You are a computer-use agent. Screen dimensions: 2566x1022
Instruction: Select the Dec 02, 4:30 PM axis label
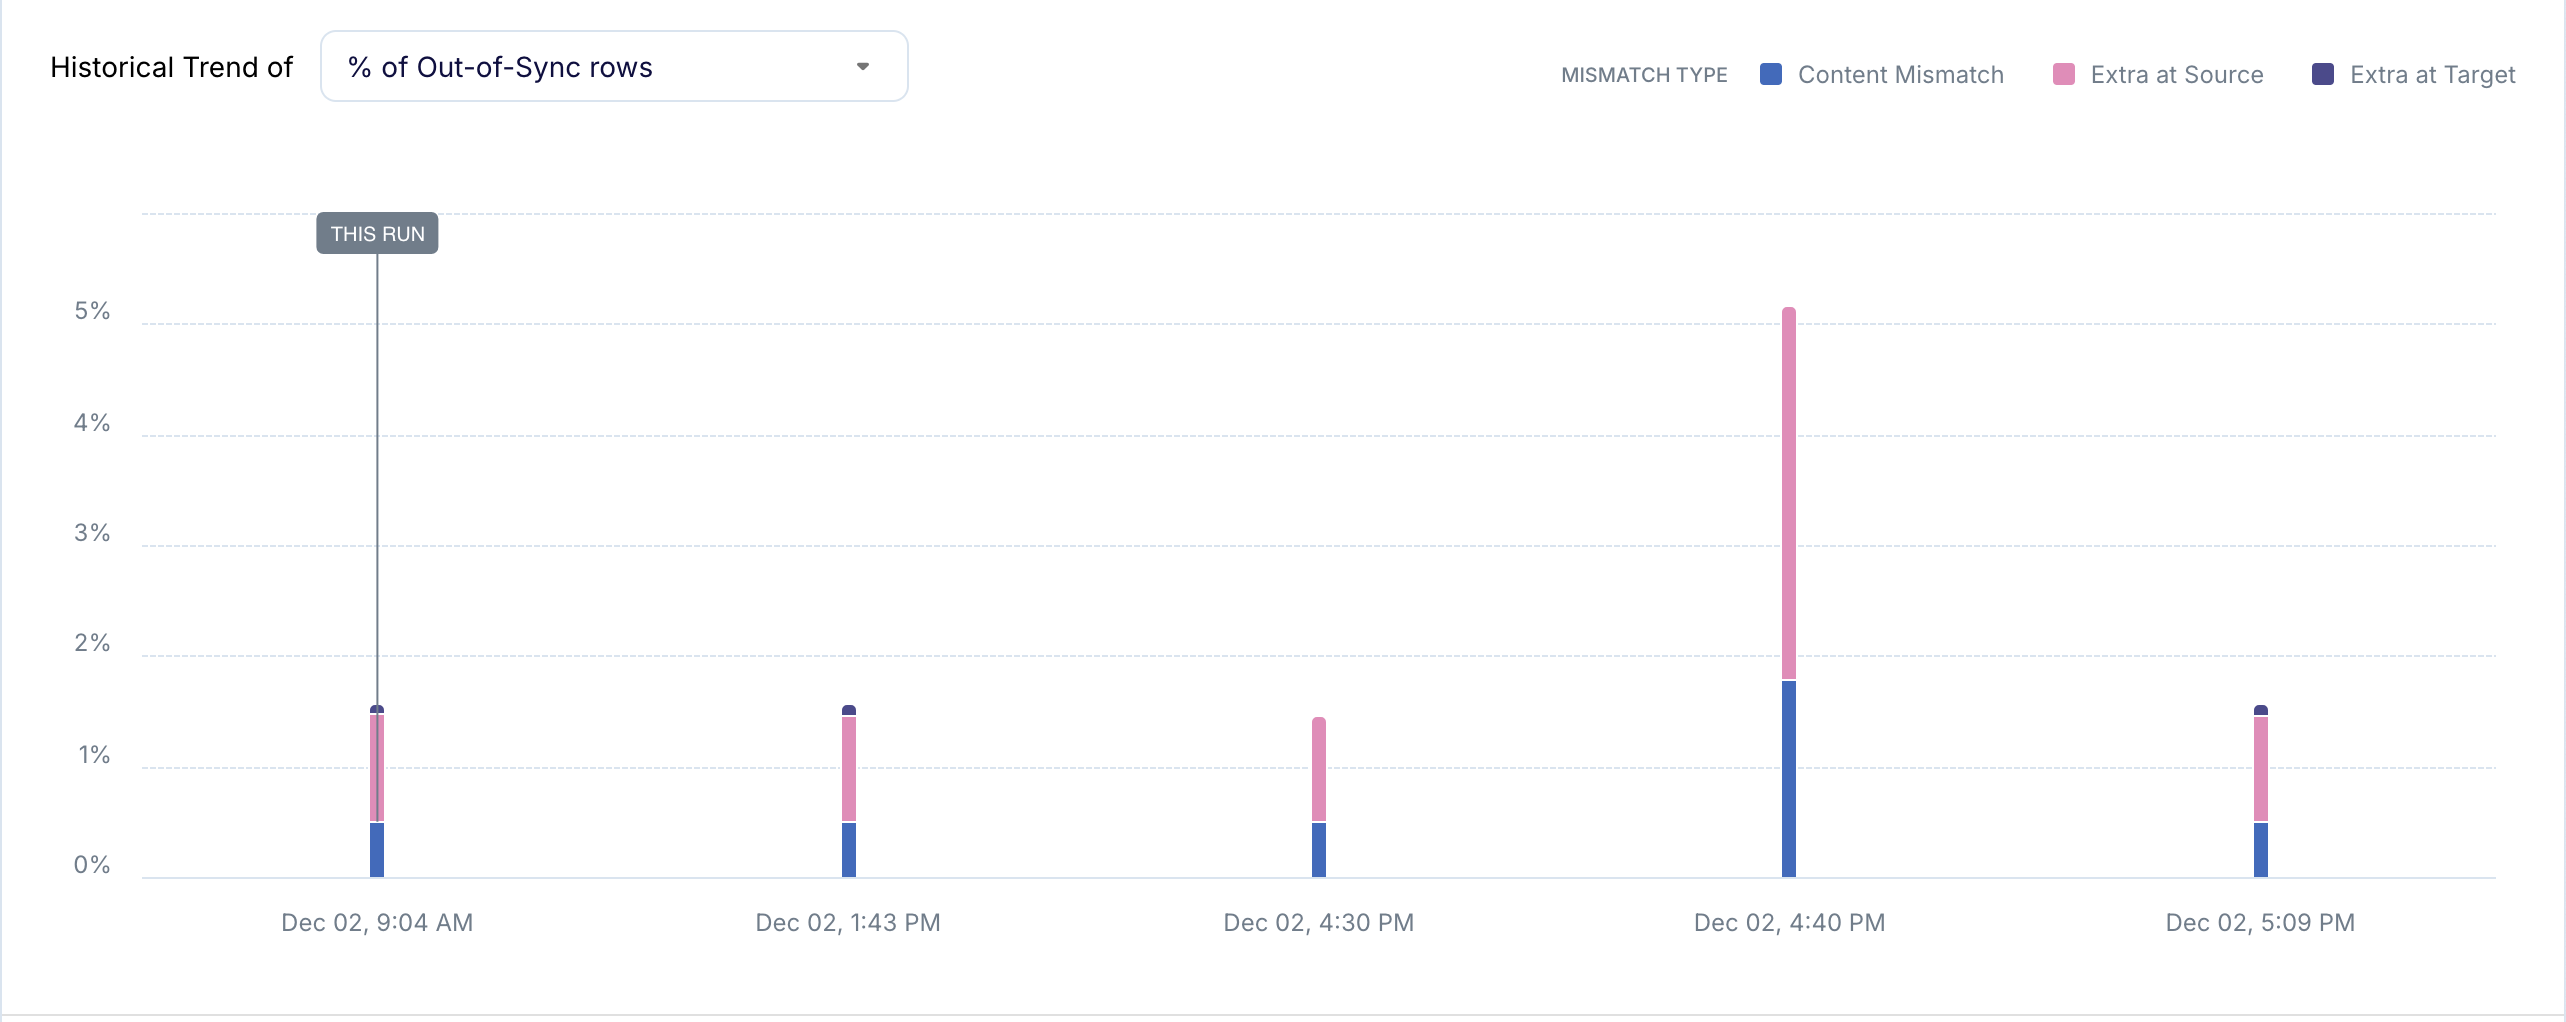pos(1318,923)
